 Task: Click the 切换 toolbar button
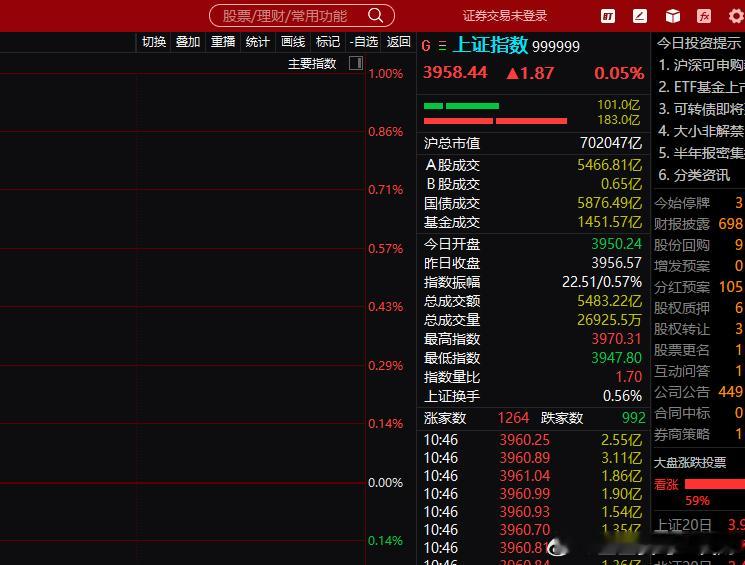click(x=154, y=42)
